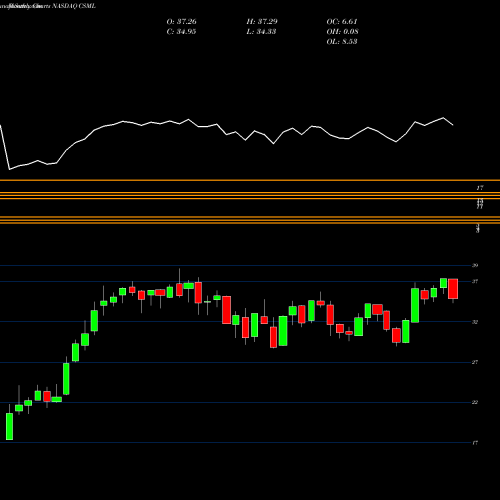
Task: Click the price axis label '22'
Action: coord(475,402)
